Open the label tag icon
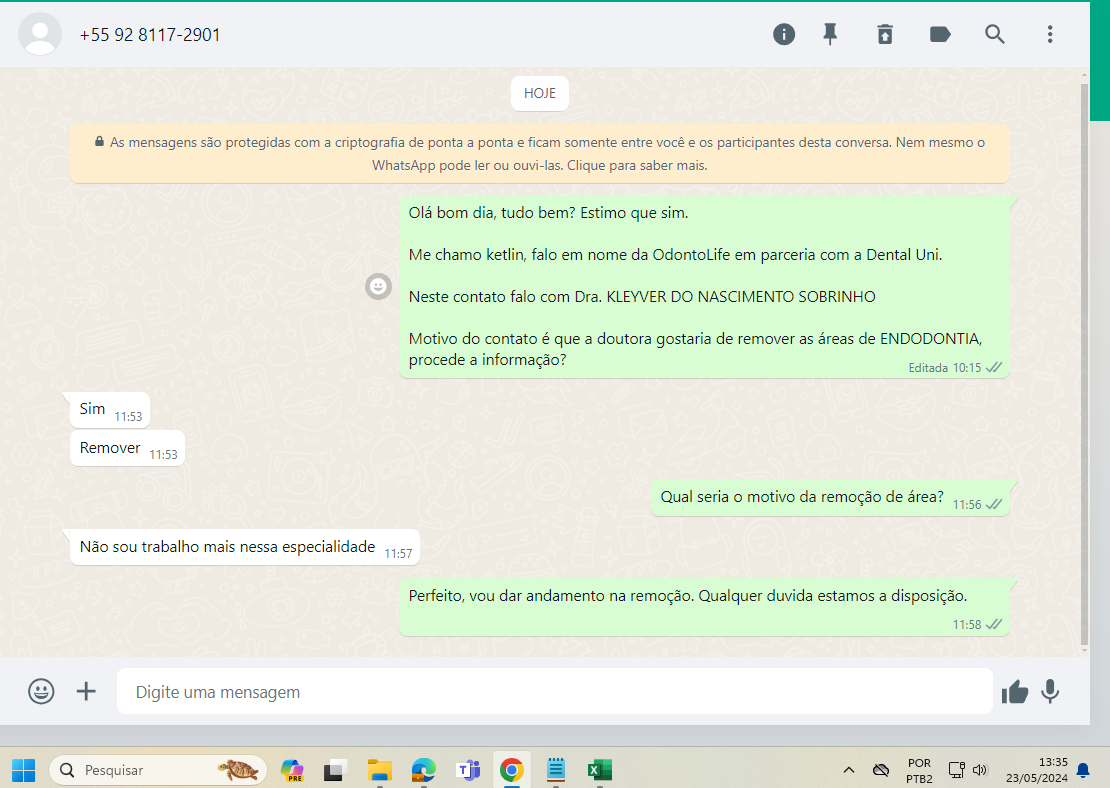This screenshot has width=1110, height=788. 939,34
